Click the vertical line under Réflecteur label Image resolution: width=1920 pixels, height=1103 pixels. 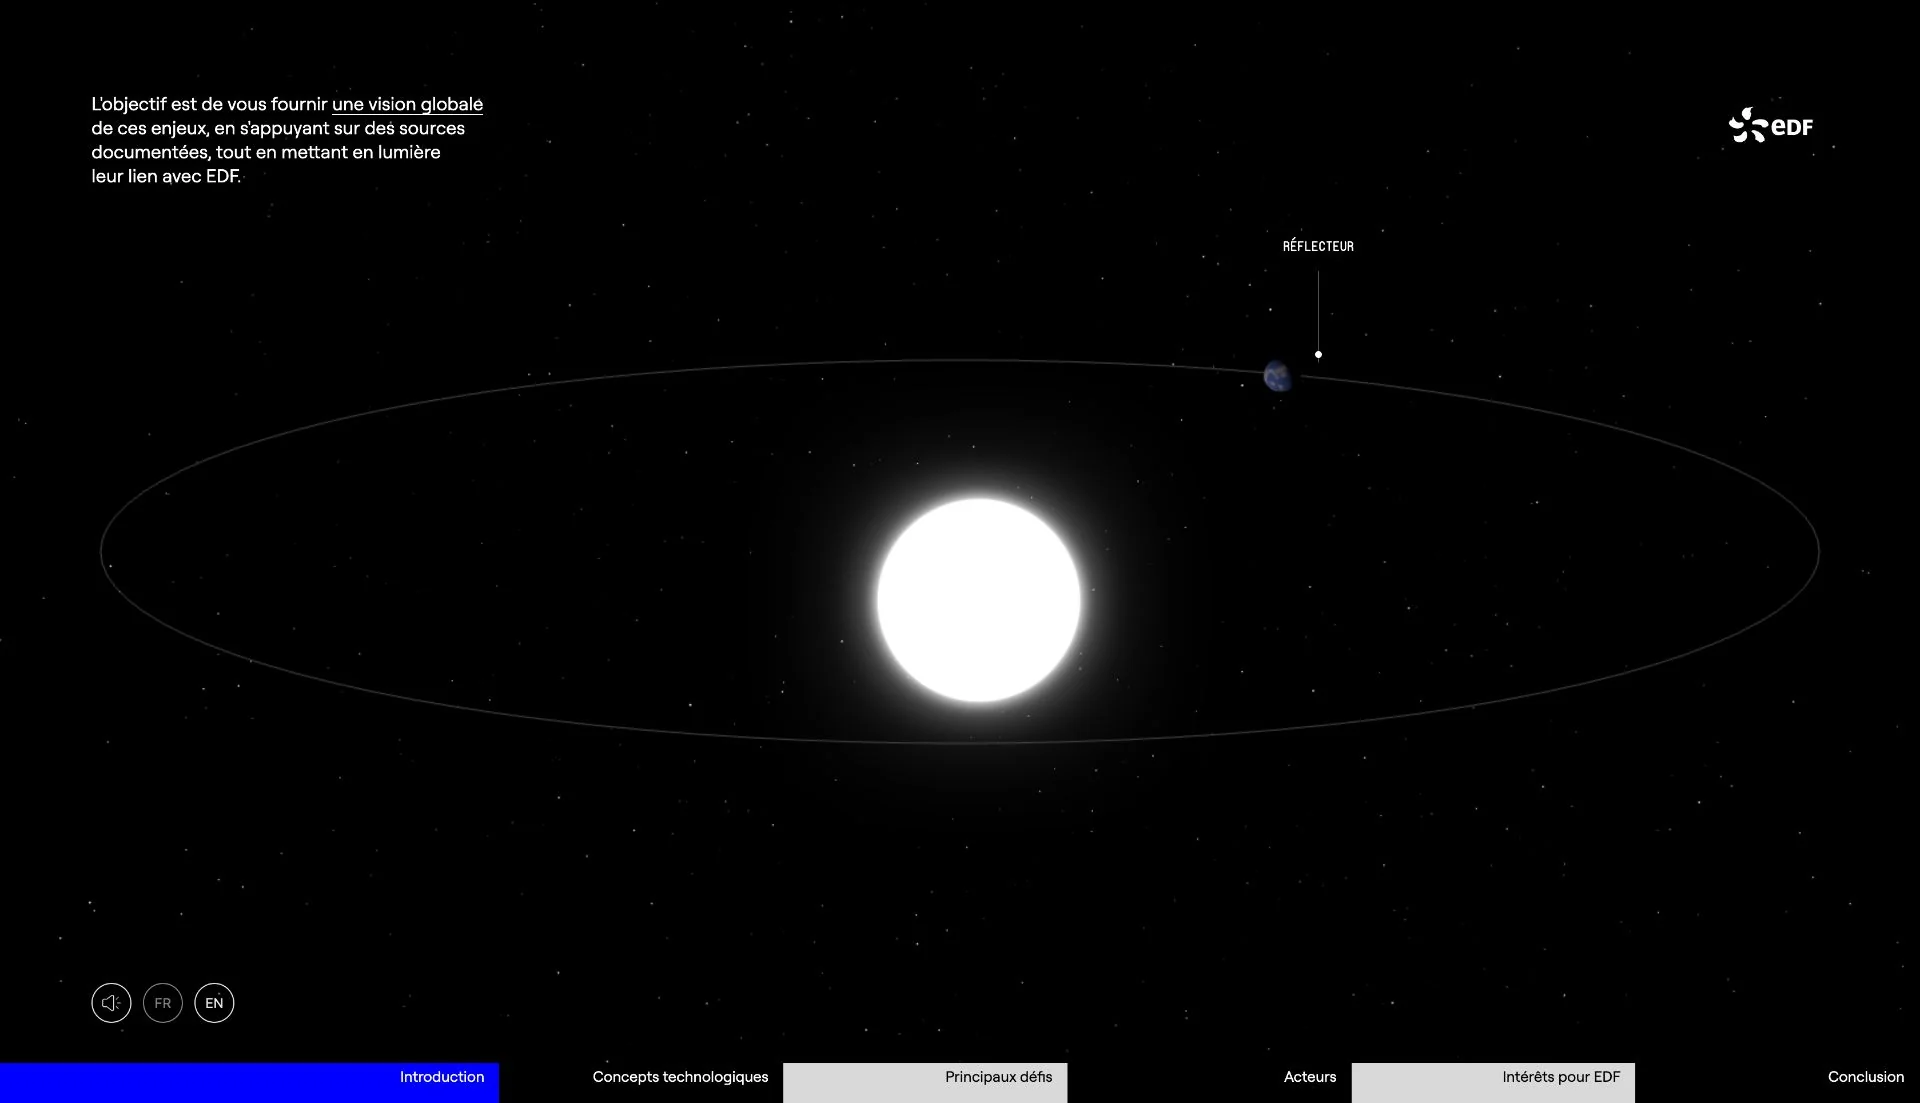(x=1318, y=310)
